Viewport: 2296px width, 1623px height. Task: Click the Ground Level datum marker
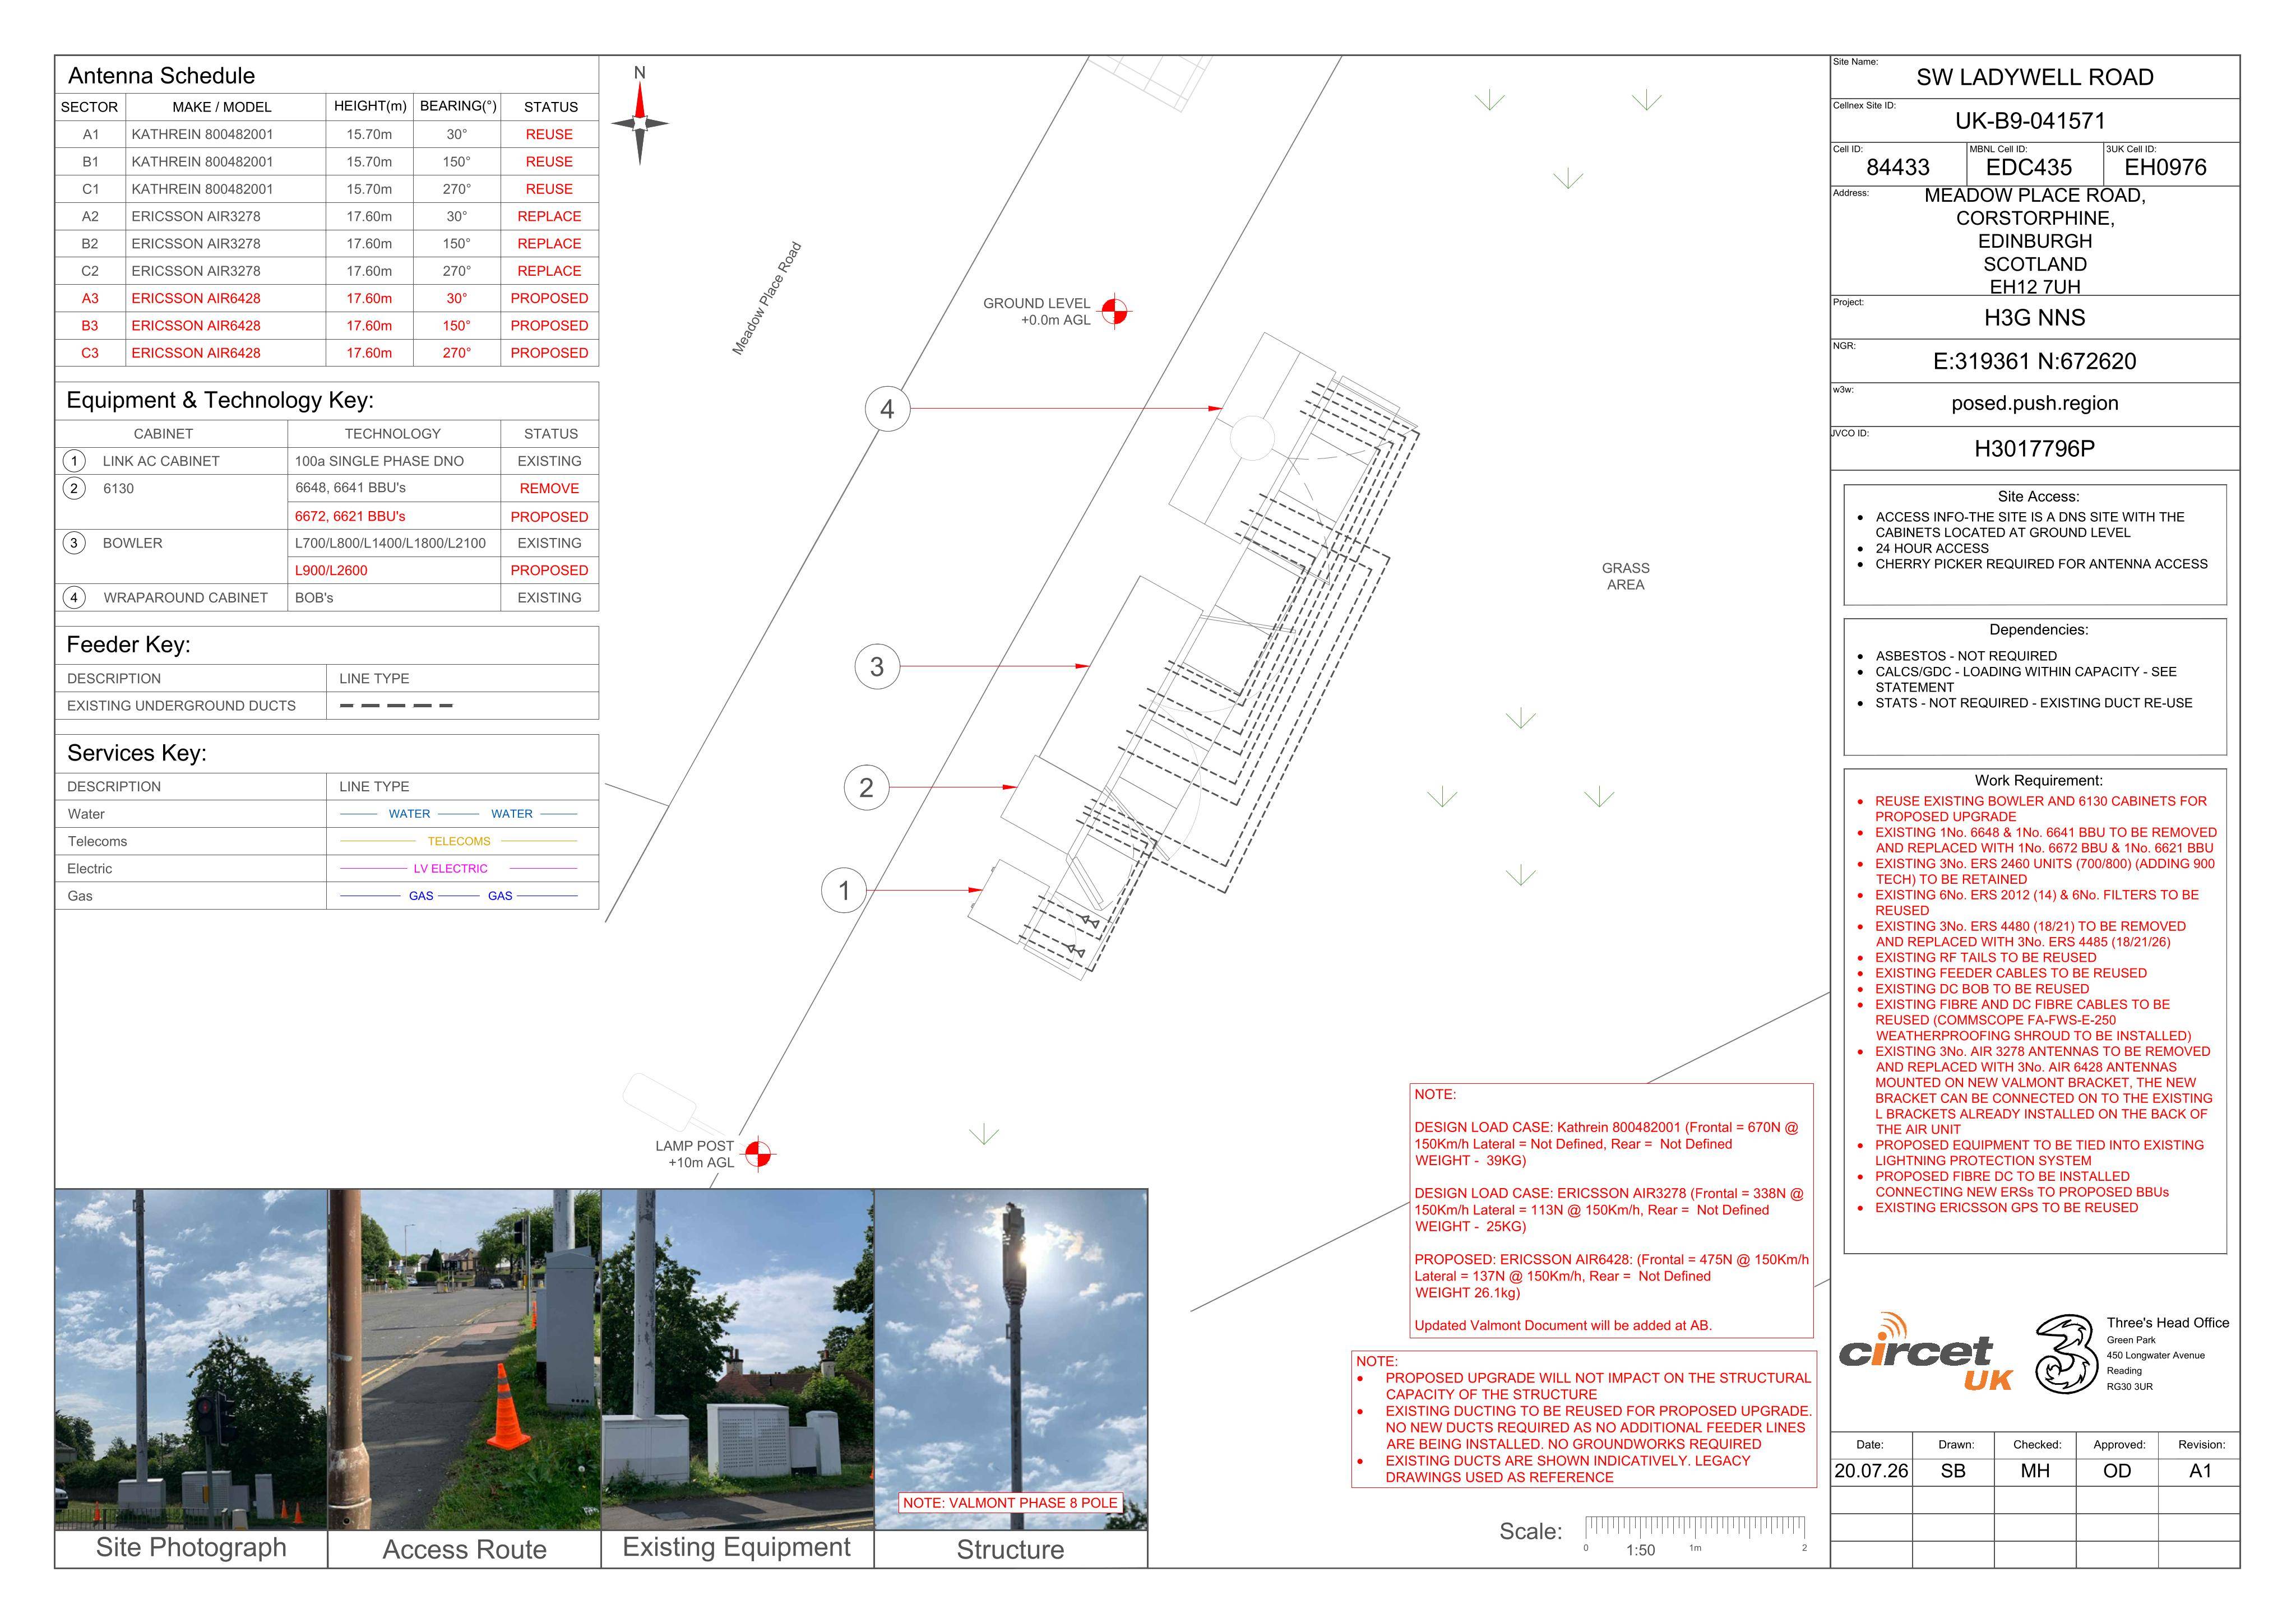coord(1114,312)
